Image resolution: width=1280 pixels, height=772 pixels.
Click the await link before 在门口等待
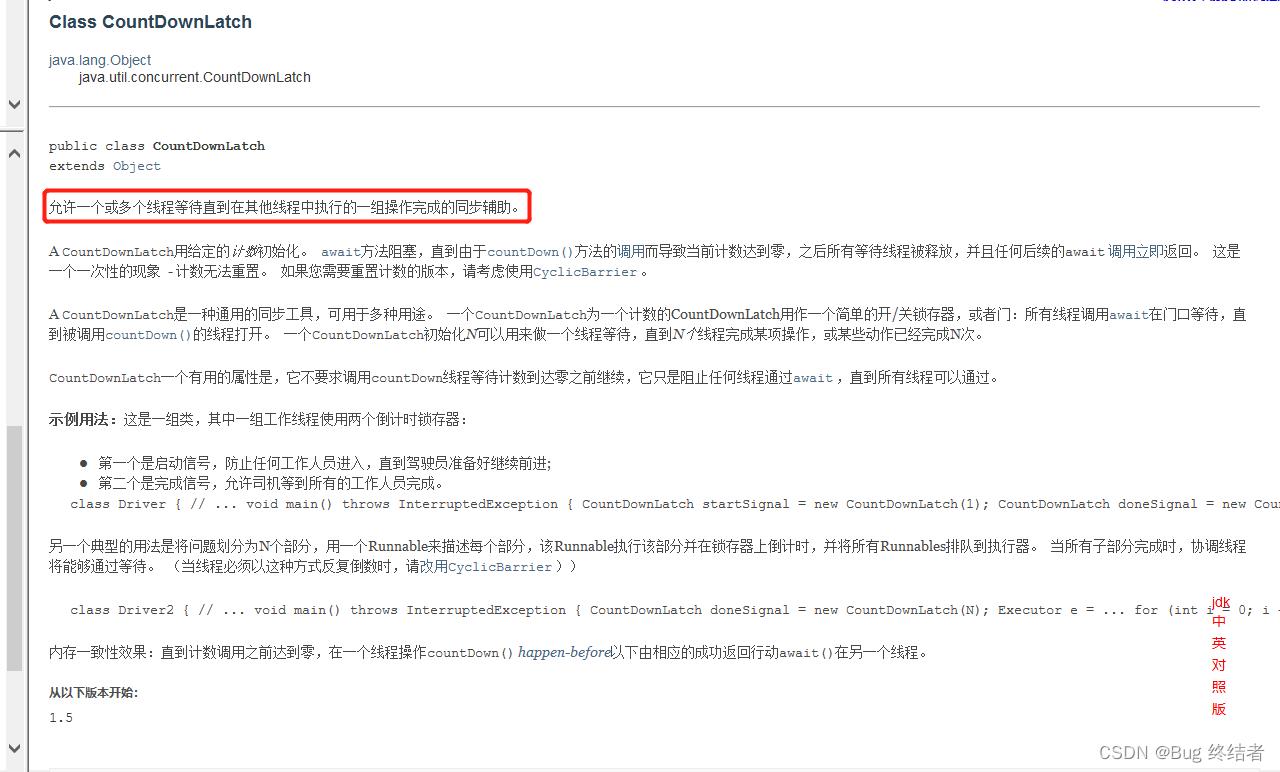click(1129, 315)
